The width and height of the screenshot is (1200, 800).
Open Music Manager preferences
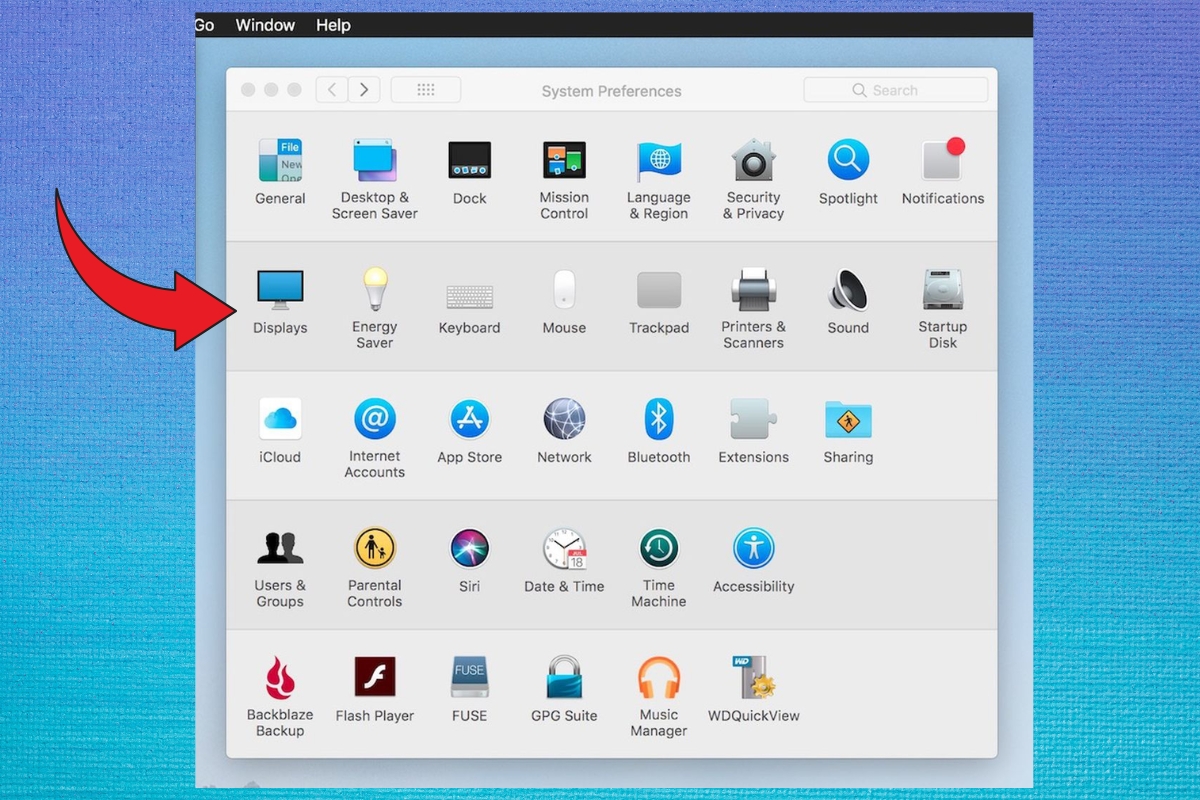click(659, 696)
